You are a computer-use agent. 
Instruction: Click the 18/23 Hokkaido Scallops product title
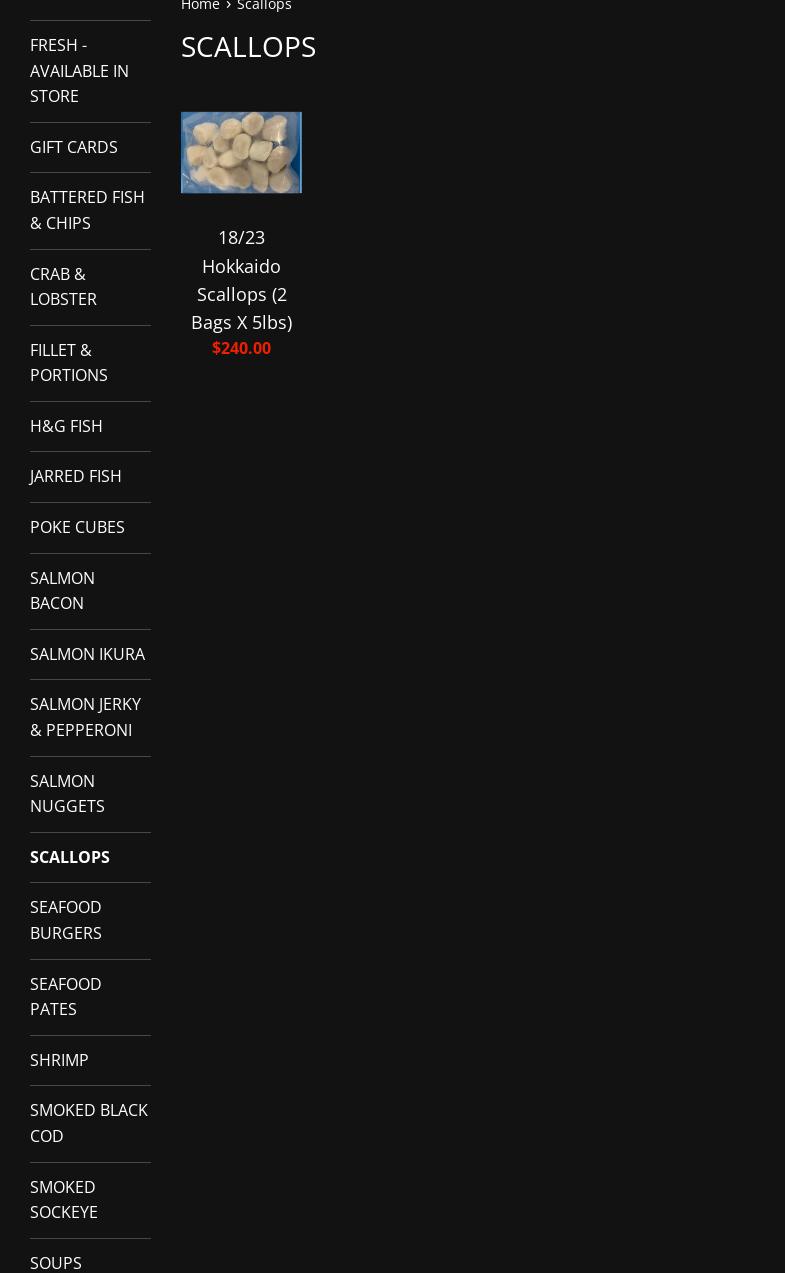click(x=241, y=279)
